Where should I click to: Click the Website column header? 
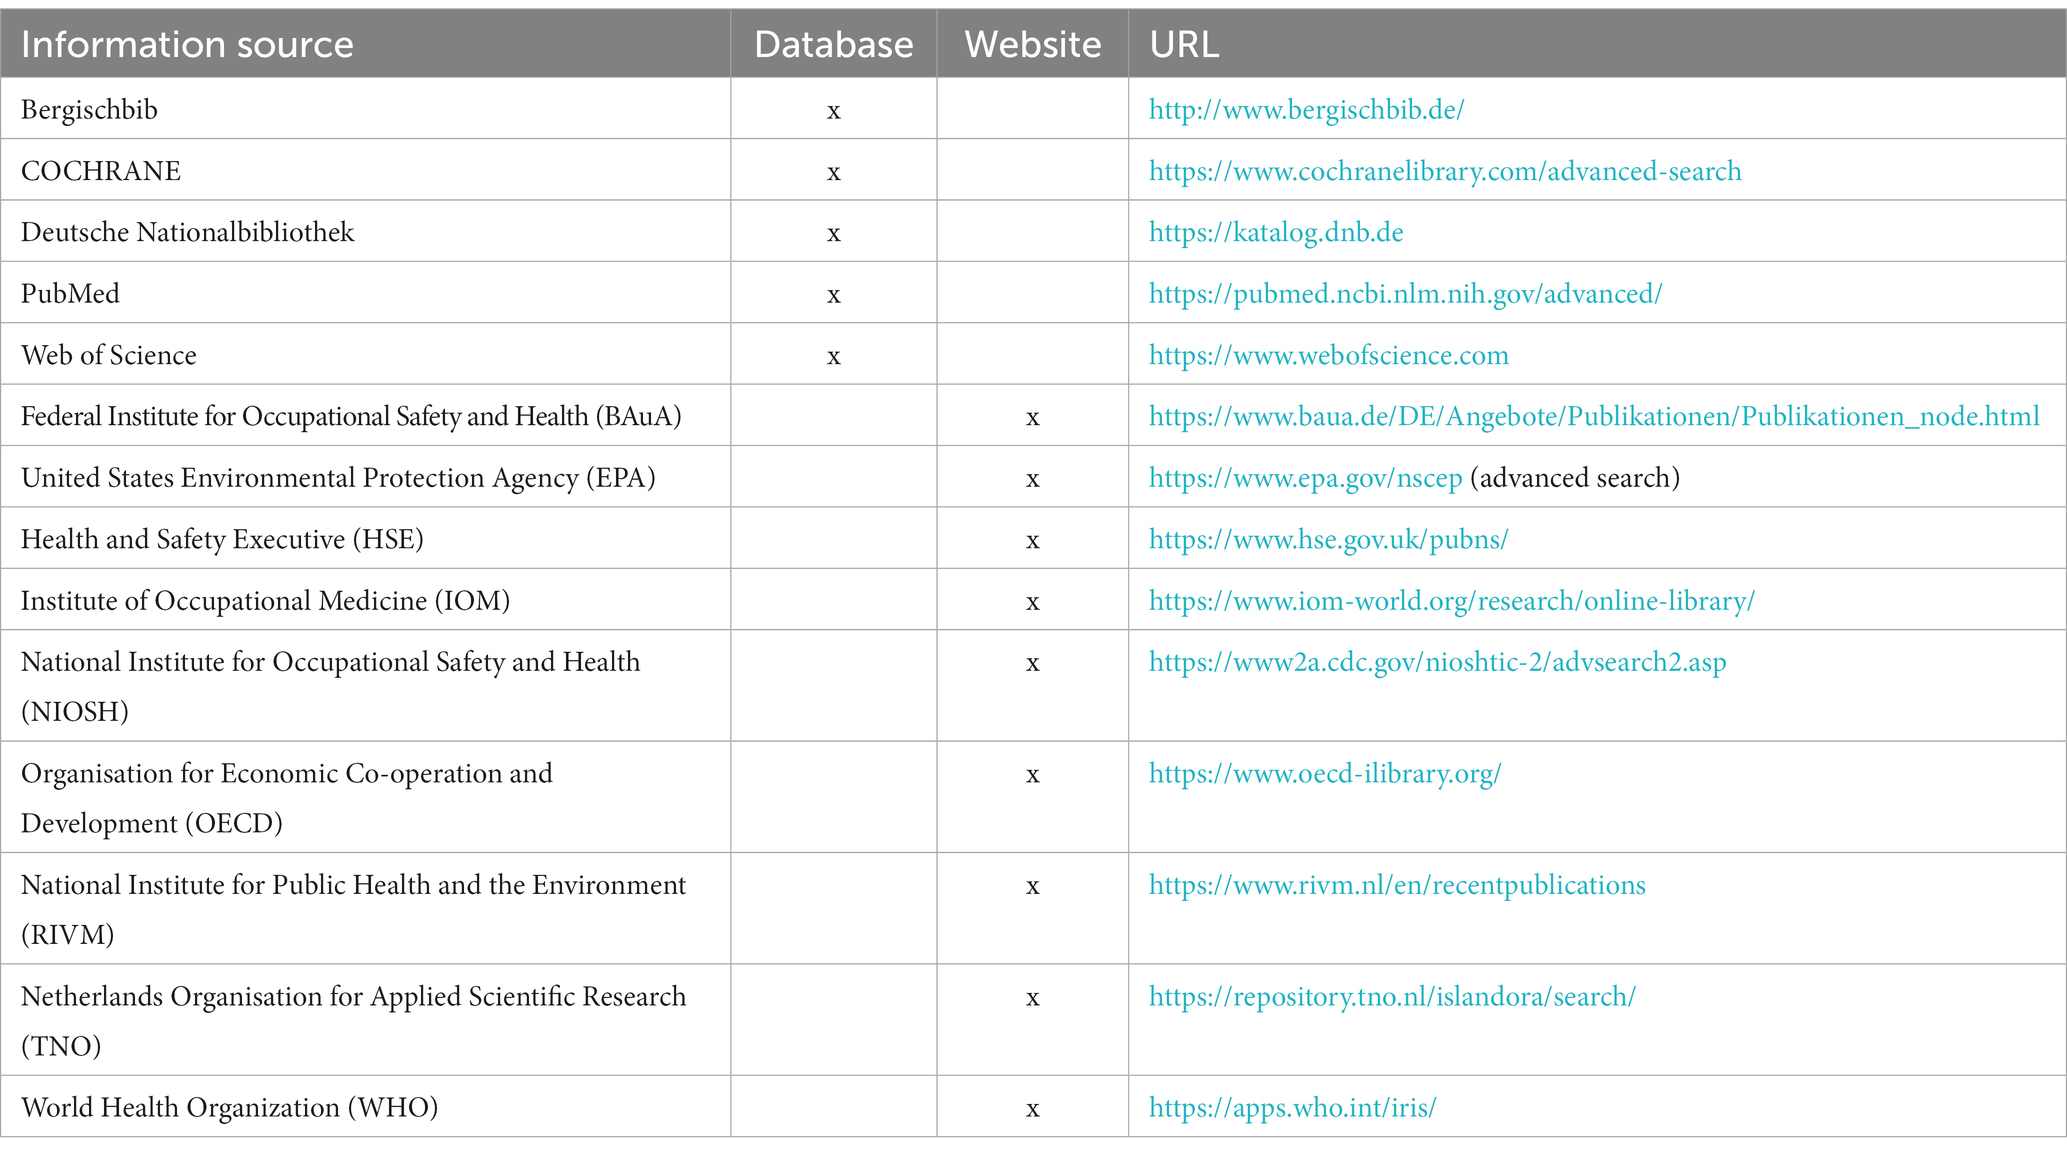point(1032,44)
